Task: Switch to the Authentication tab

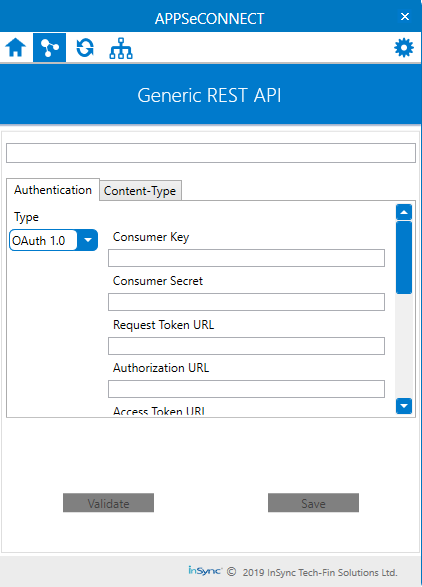Action: coord(53,190)
